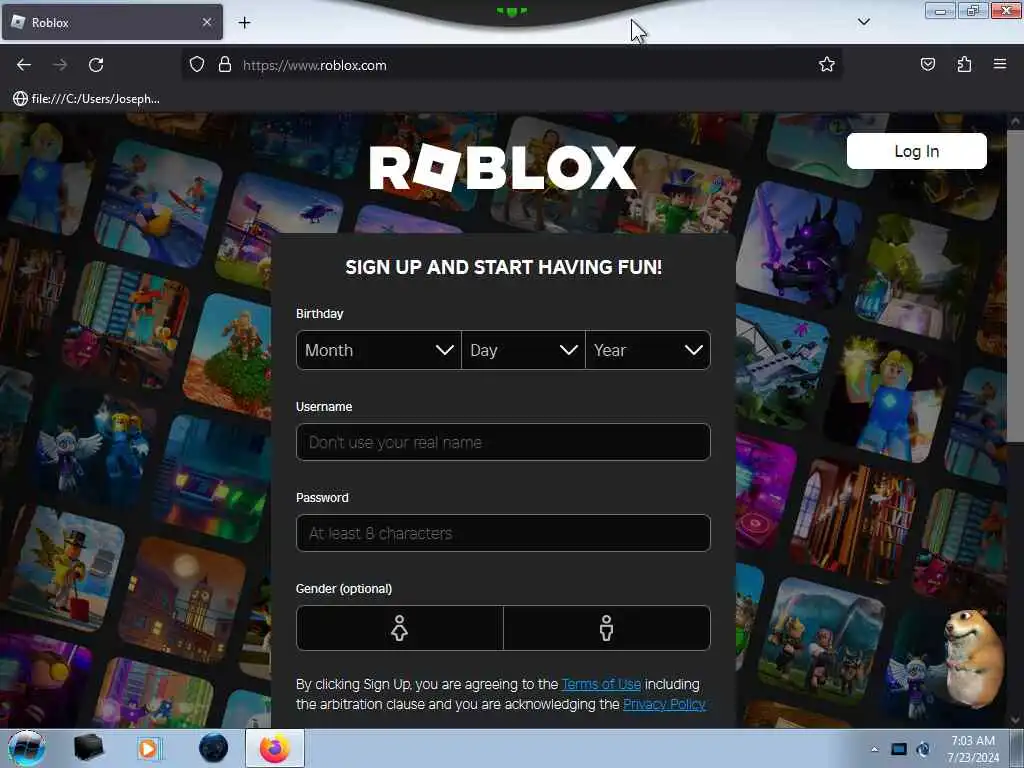This screenshot has width=1024, height=768.
Task: Open a new tab with plus button
Action: pos(244,23)
